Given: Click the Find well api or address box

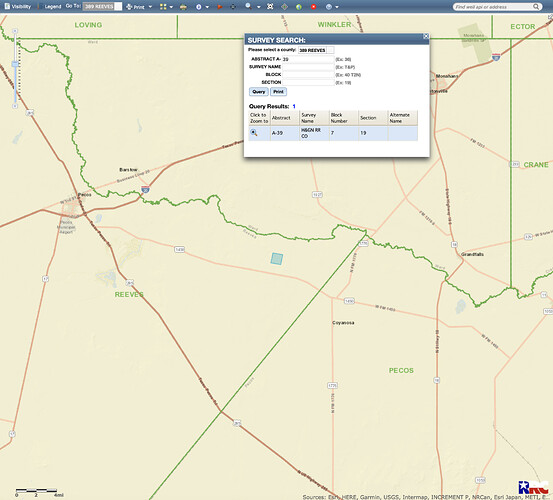Looking at the screenshot, I should 493,7.
